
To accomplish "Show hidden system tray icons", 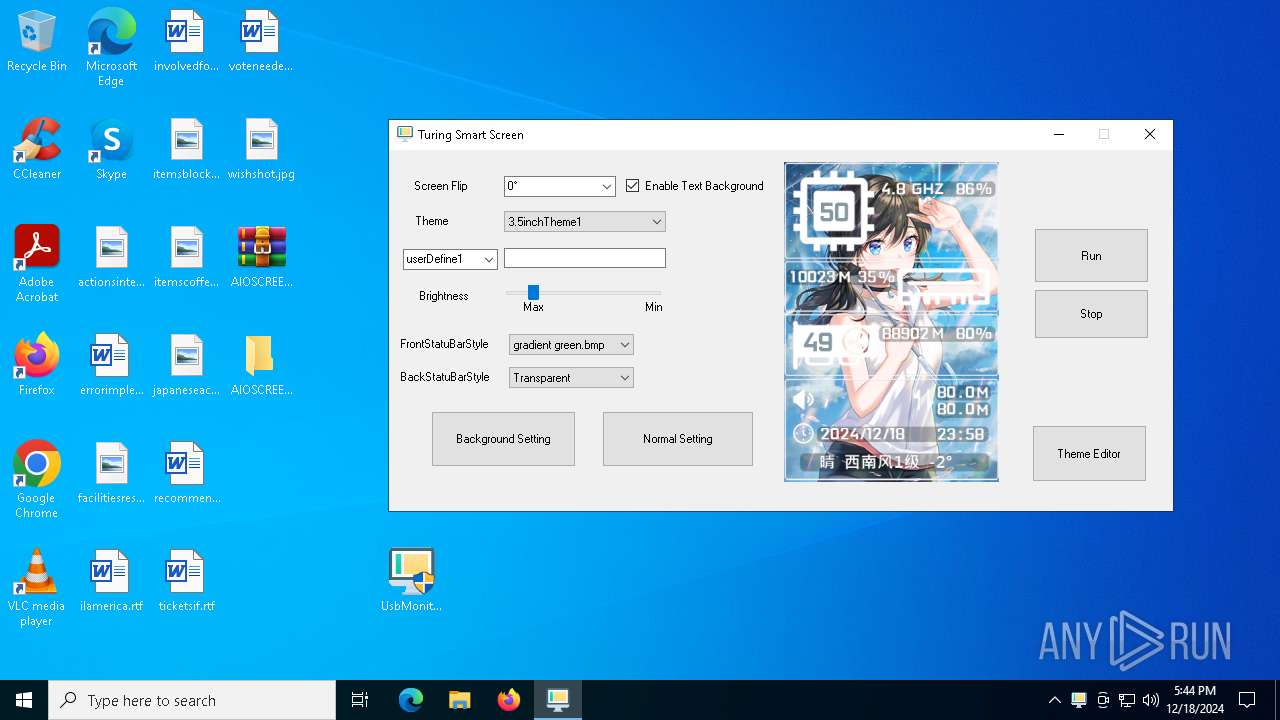I will coord(1054,700).
